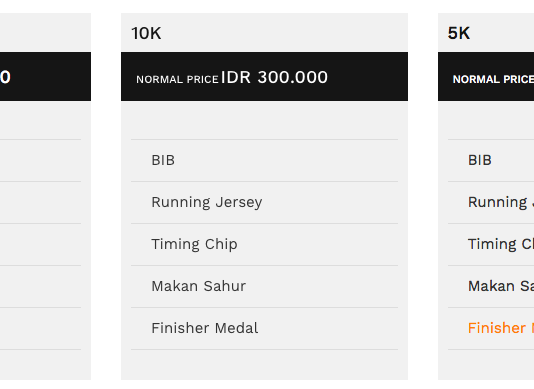534x389 pixels.
Task: Click the leftmost partially visible pricing card
Action: click(x=45, y=196)
